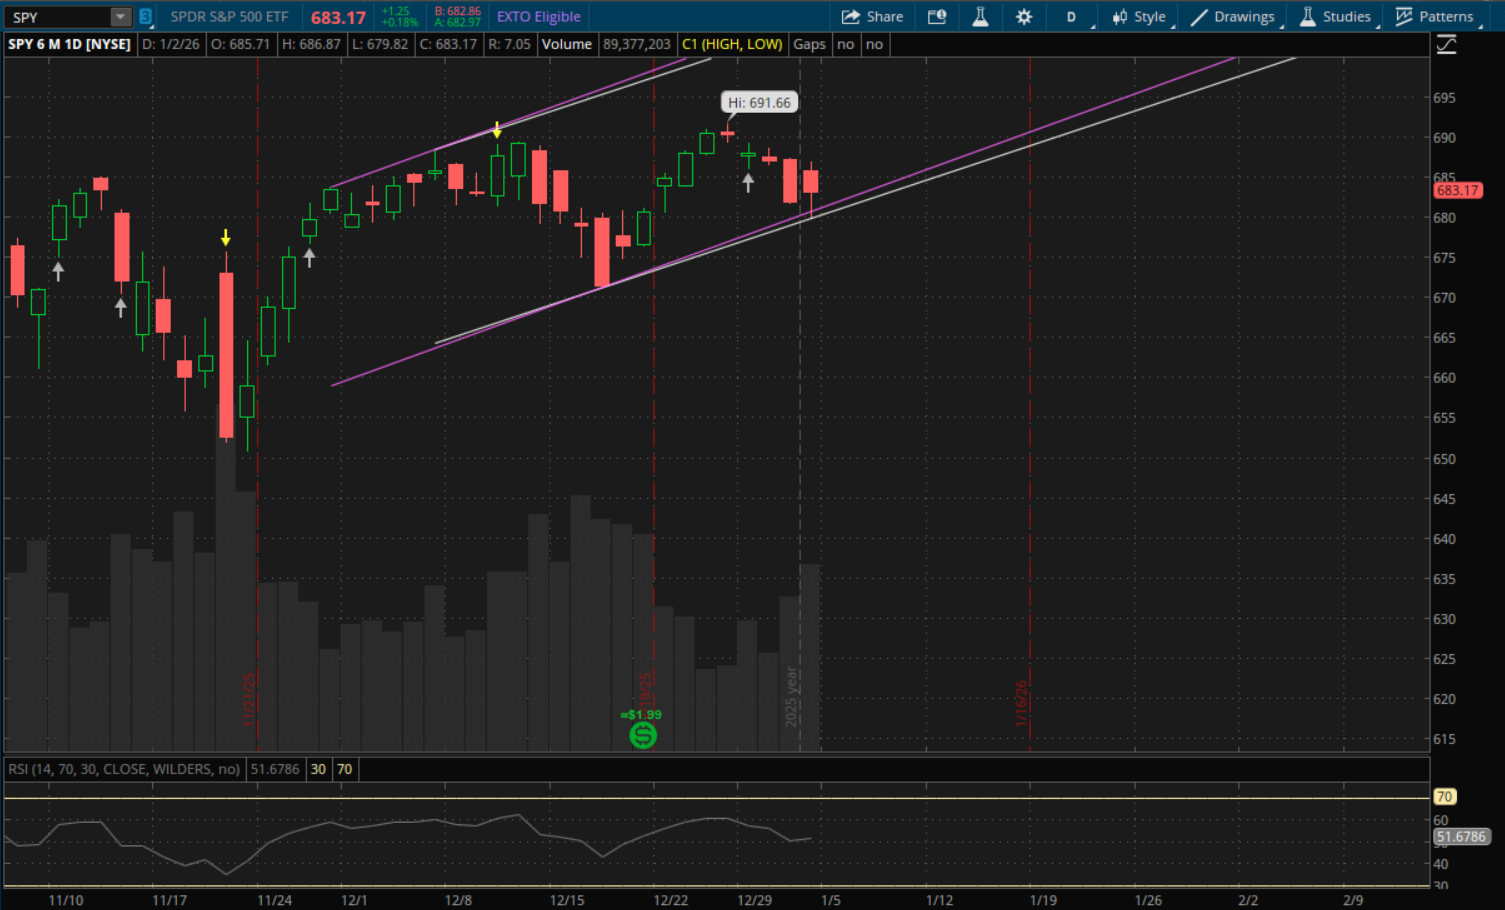Open the Patterns menu
The image size is (1505, 910).
[x=1435, y=17]
